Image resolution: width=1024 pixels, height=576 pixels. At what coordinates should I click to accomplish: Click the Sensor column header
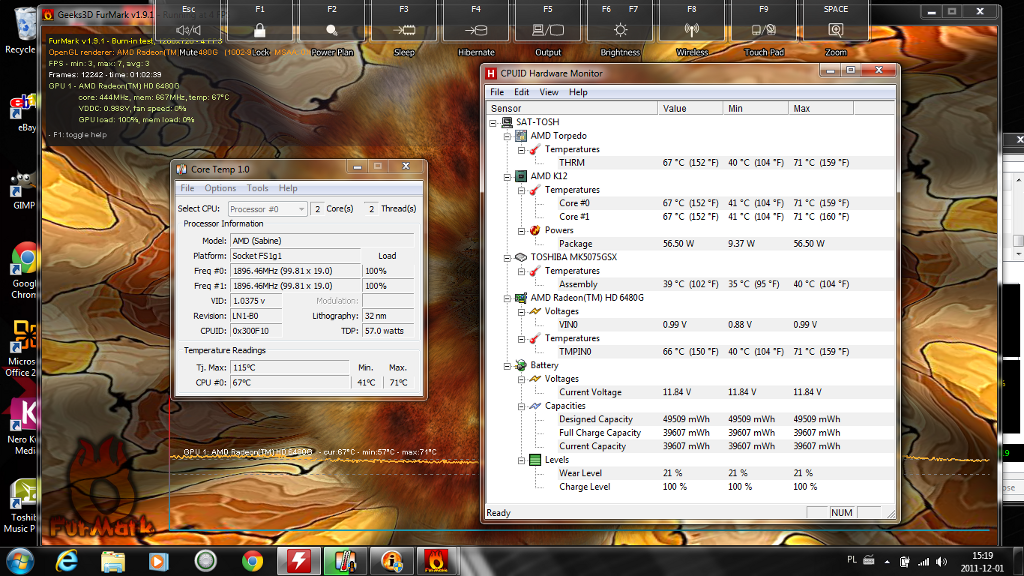coord(572,108)
